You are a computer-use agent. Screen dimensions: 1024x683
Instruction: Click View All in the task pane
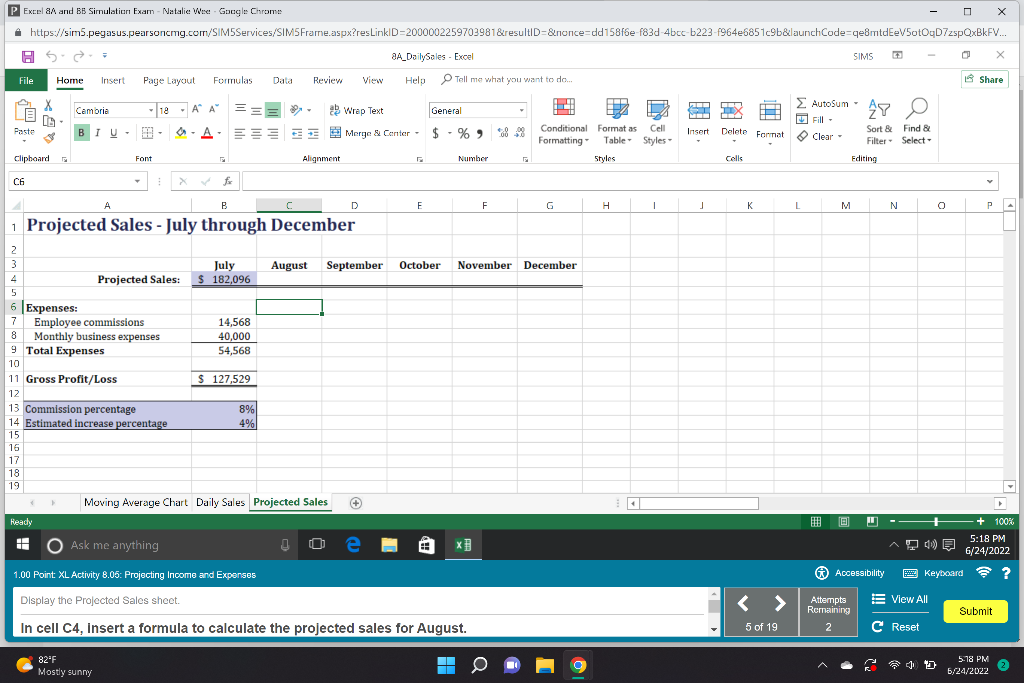pos(899,599)
